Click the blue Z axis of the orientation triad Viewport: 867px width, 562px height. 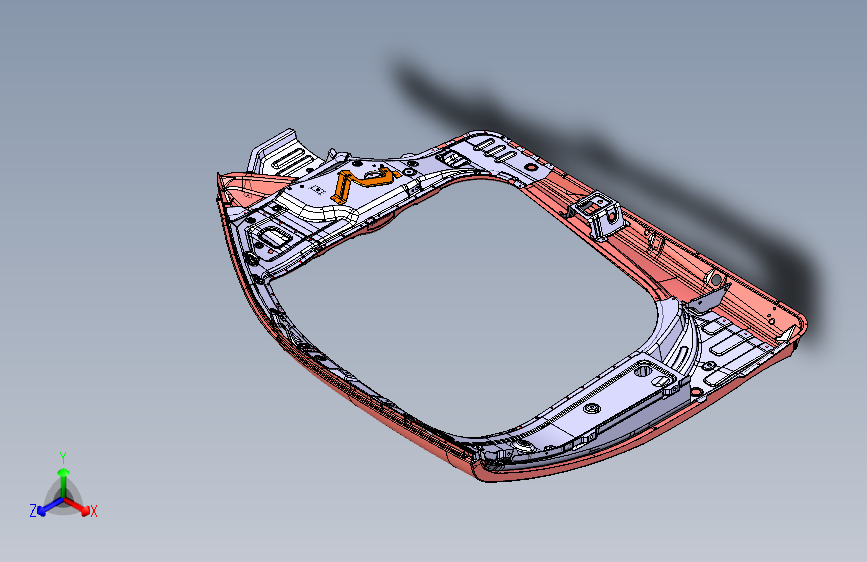click(x=50, y=507)
